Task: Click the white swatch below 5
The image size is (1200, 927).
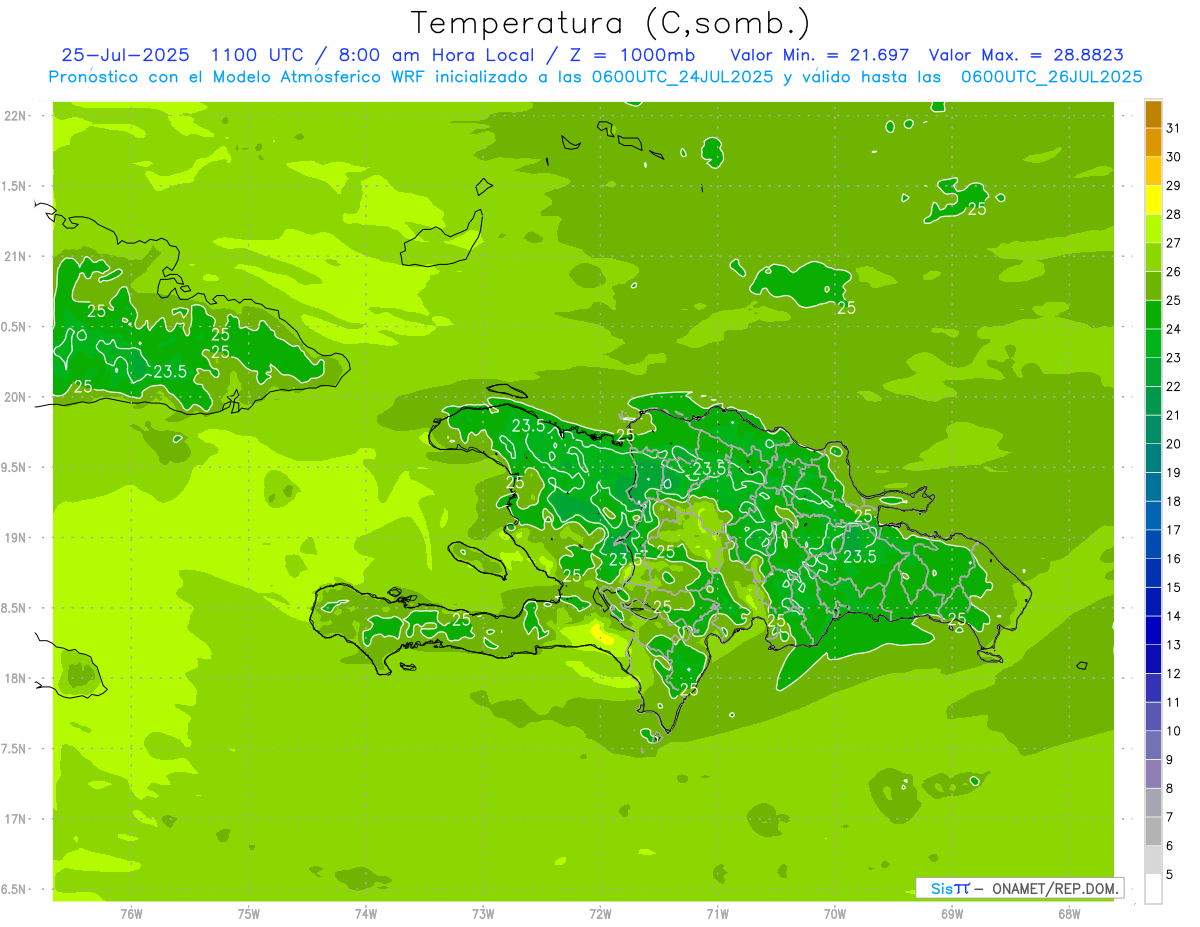Action: 1153,889
